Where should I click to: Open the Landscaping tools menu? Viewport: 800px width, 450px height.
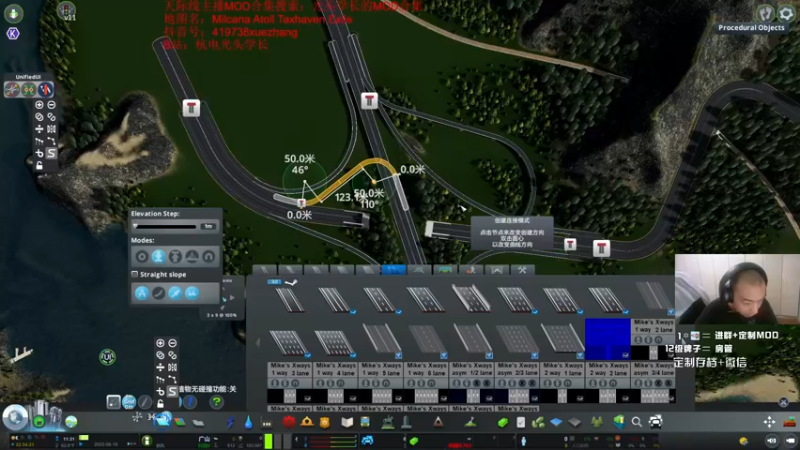pos(470,422)
